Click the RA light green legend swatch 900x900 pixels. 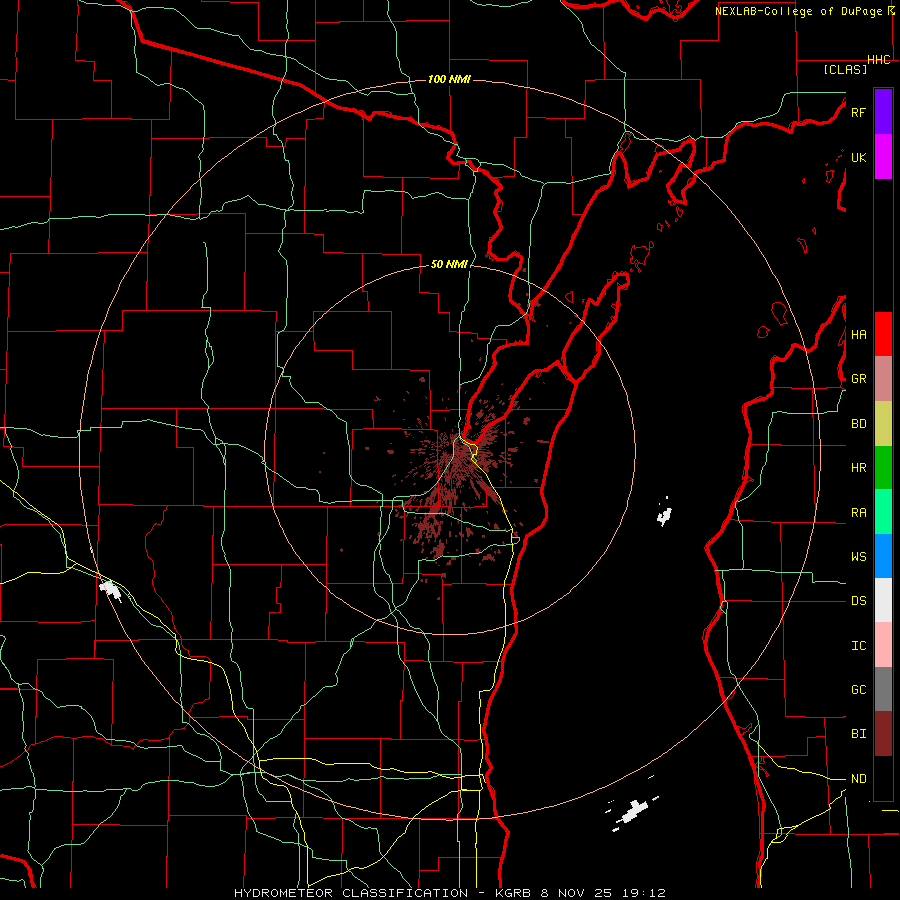click(883, 512)
